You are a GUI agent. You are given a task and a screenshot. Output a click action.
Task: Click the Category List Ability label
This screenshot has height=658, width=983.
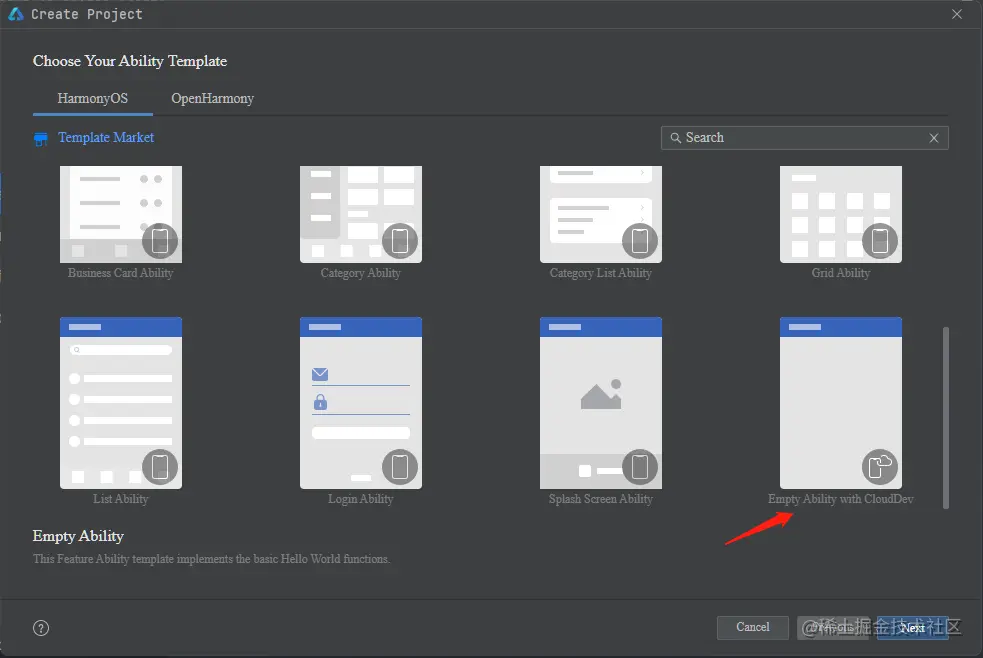click(x=601, y=273)
